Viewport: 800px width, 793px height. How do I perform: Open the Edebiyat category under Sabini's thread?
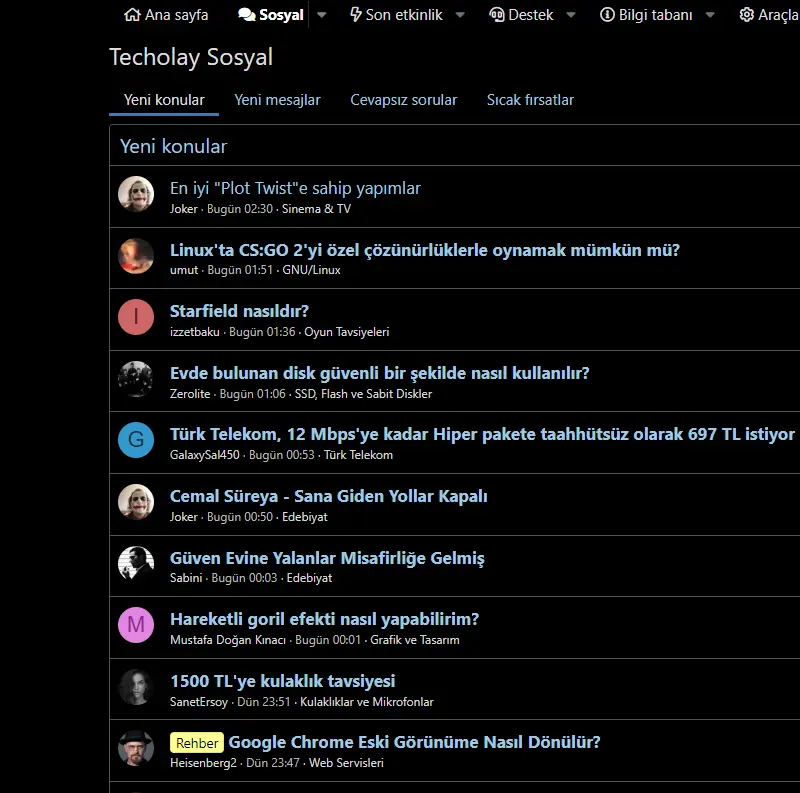point(309,578)
